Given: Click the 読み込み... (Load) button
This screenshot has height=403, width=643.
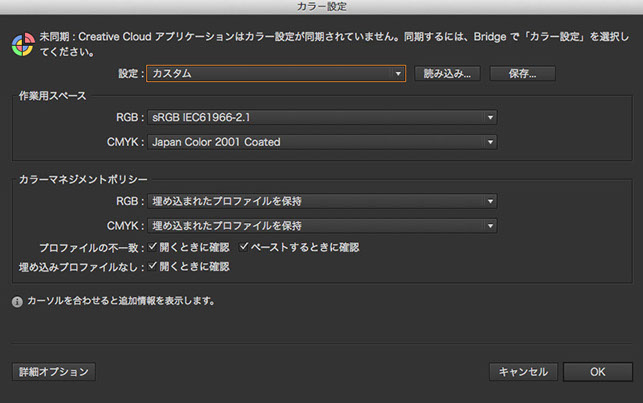Looking at the screenshot, I should click(x=447, y=74).
